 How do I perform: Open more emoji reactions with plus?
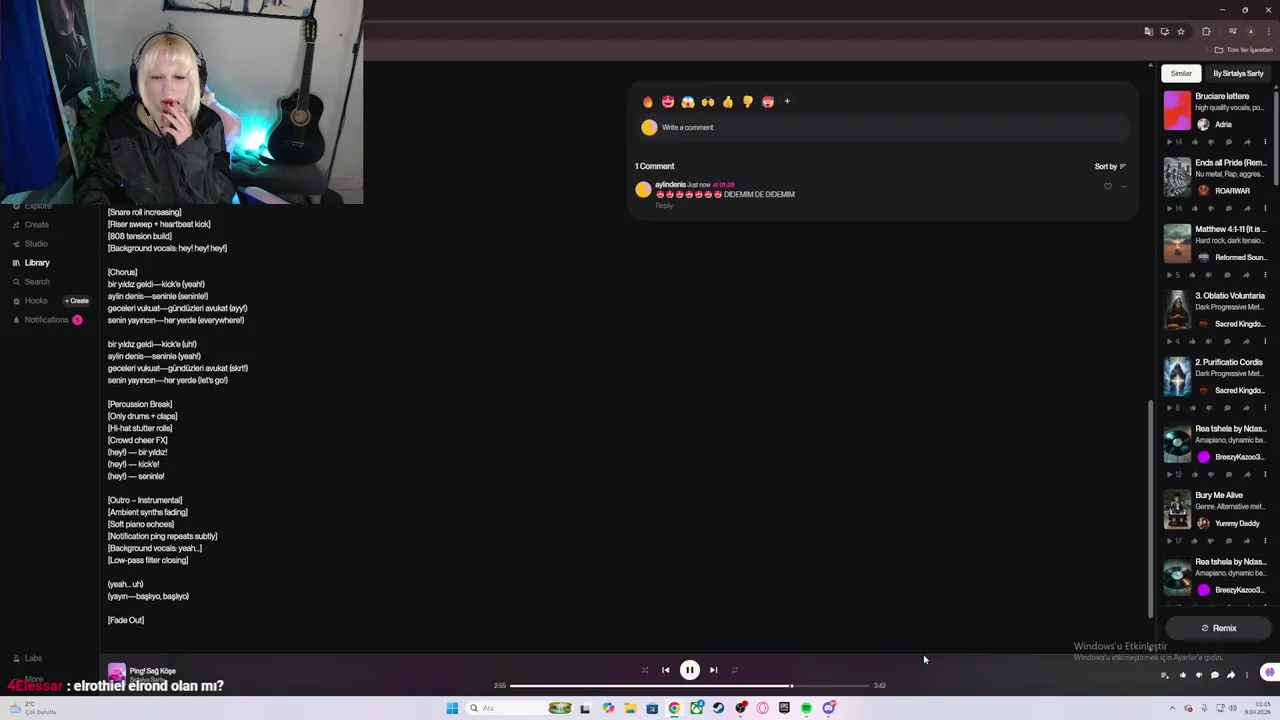[x=787, y=101]
